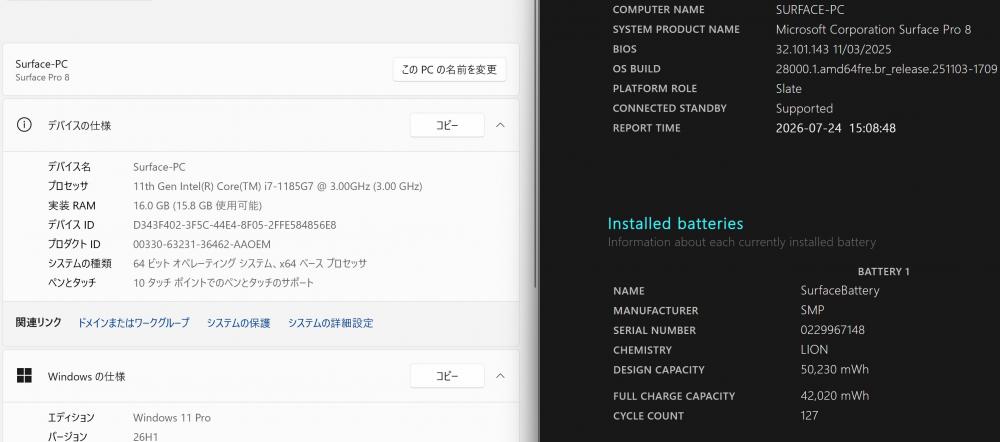The width and height of the screenshot is (1000, 442).
Task: Select version value 26H1
Action: 145,437
